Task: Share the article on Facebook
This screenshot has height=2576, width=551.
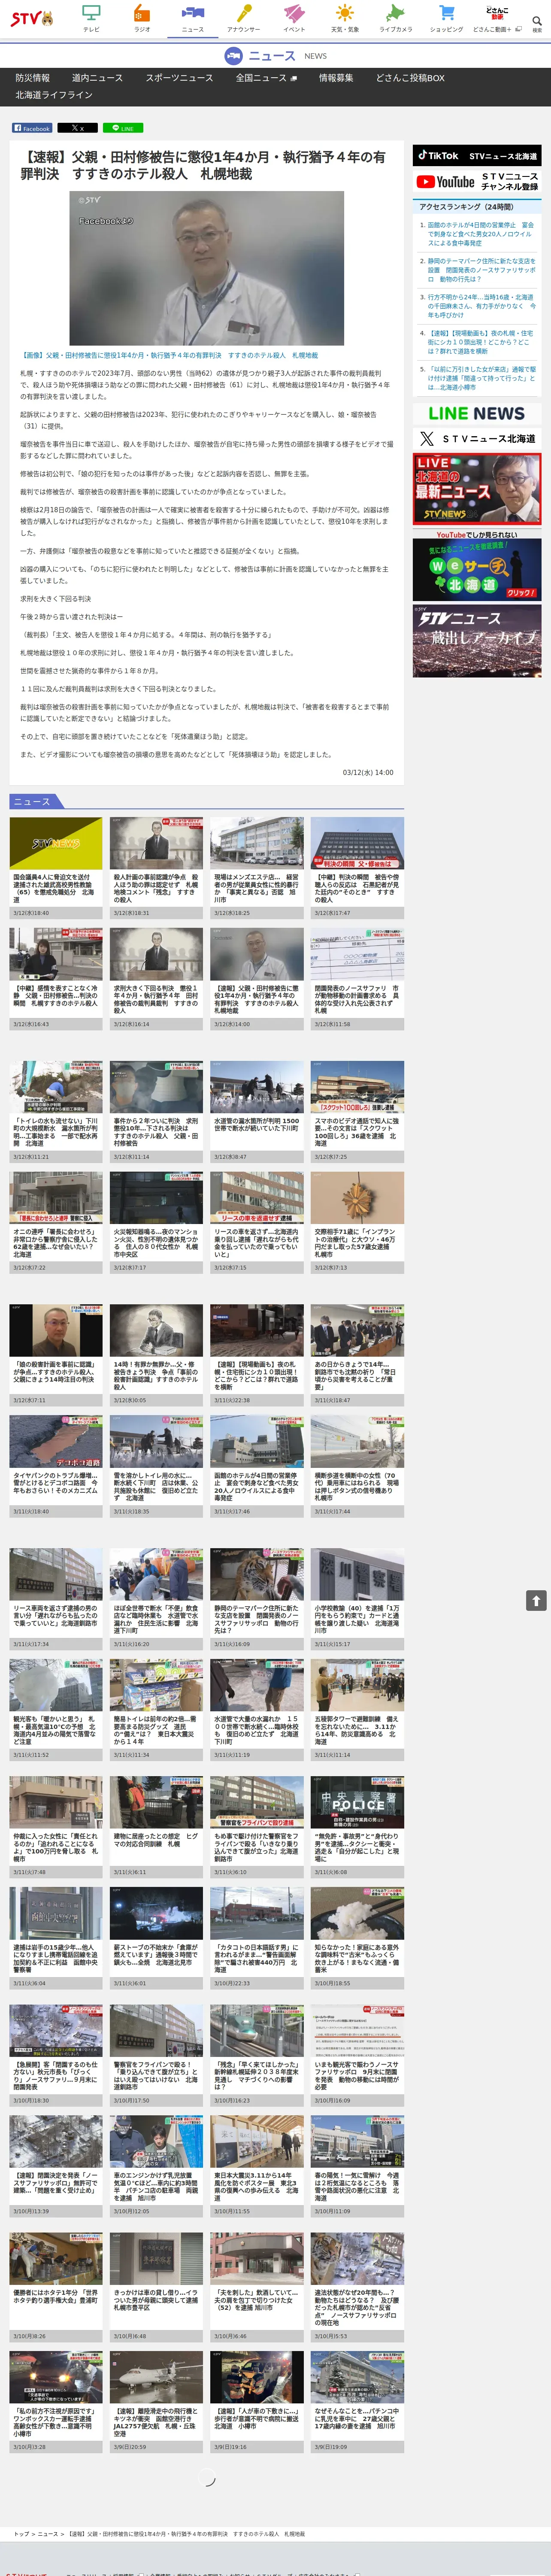Action: coord(32,128)
